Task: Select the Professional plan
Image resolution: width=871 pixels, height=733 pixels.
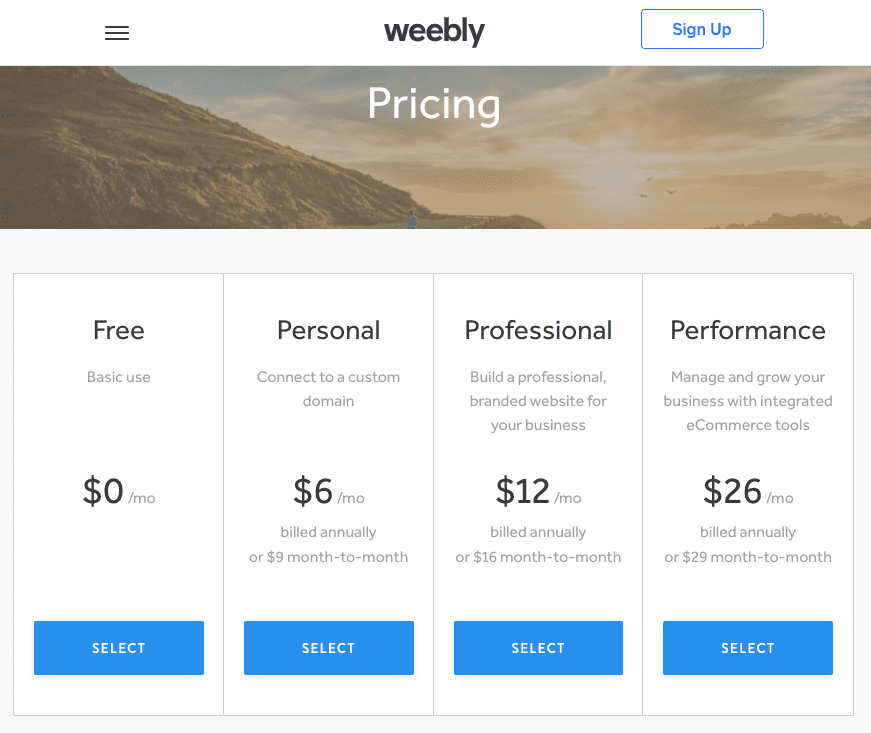Action: coord(538,648)
